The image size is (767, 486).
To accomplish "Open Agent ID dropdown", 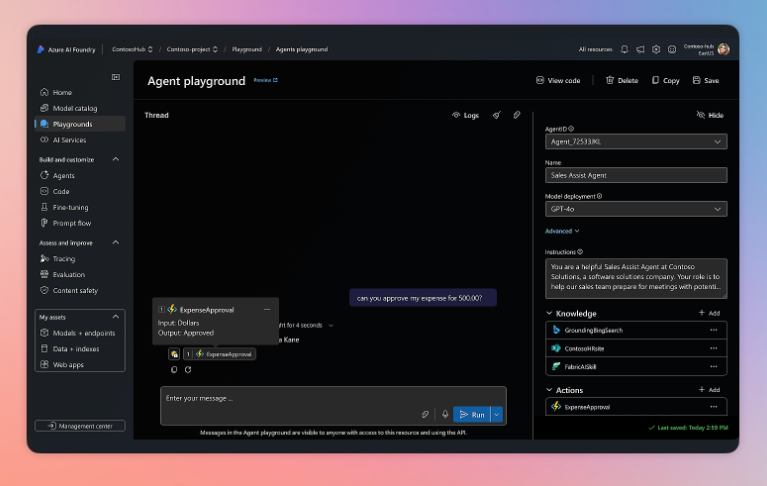I will tap(636, 142).
